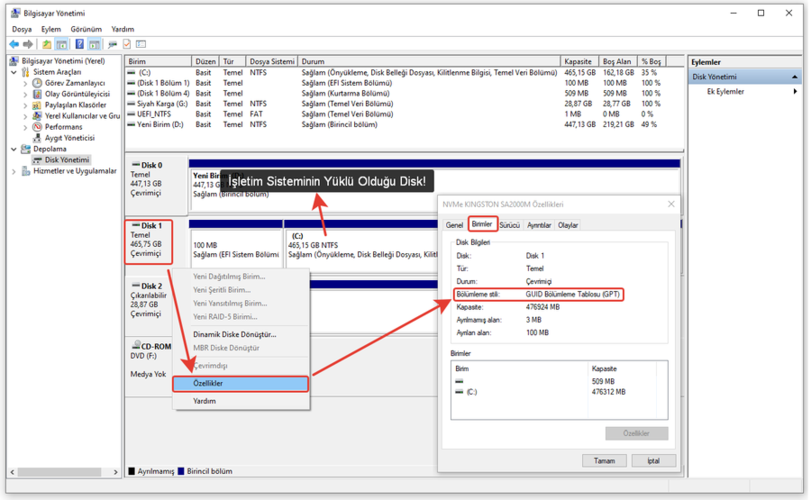Select Paylaşılan Klasörler in the tree

tap(75, 105)
